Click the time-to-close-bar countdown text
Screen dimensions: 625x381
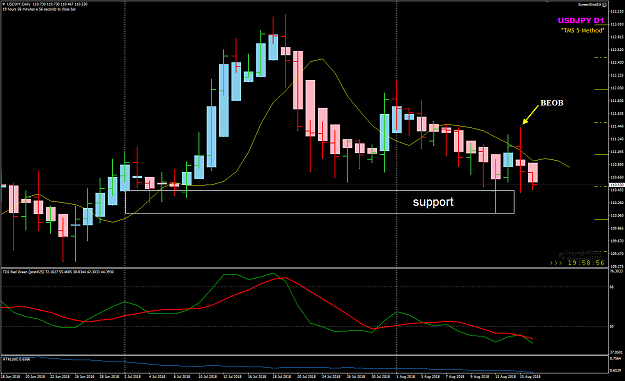tap(39, 9)
